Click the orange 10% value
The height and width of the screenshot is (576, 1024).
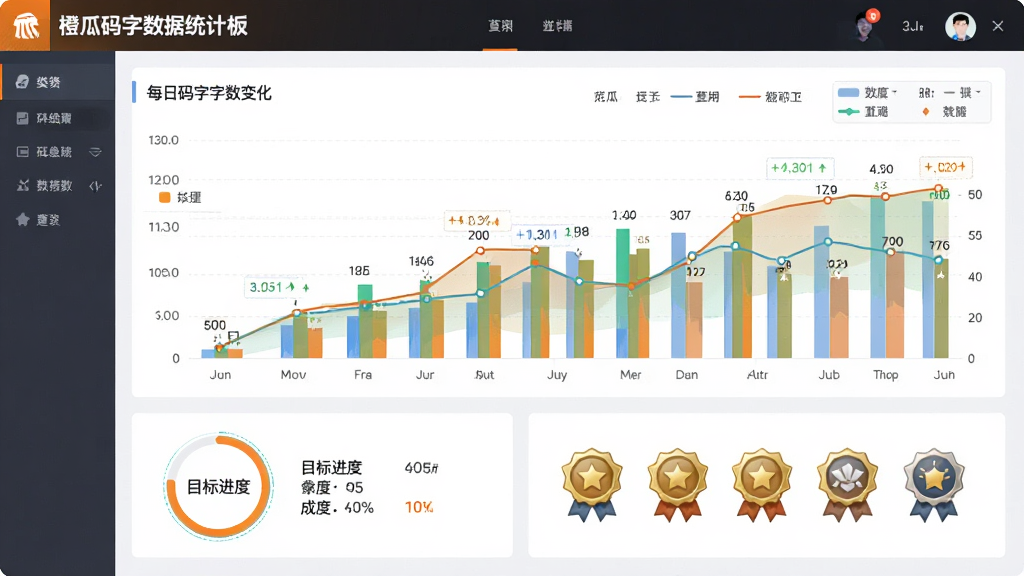click(x=419, y=507)
